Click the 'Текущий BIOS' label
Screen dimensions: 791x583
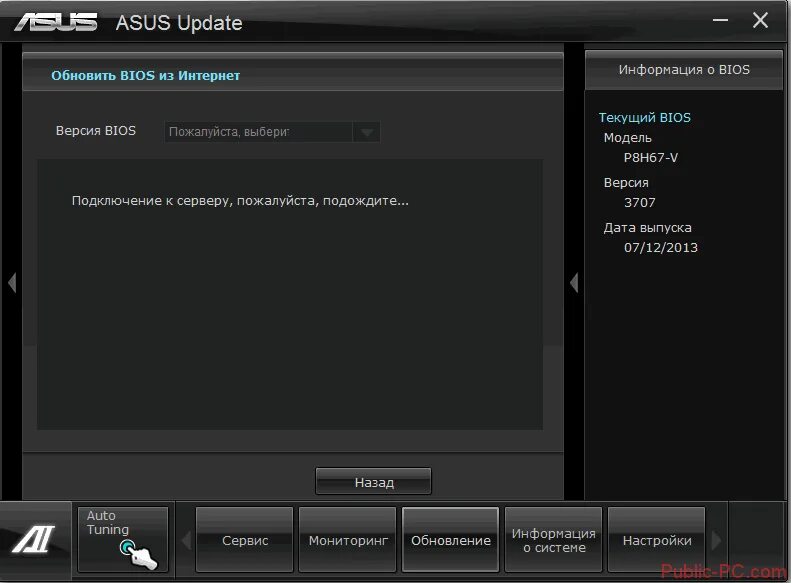coord(645,118)
